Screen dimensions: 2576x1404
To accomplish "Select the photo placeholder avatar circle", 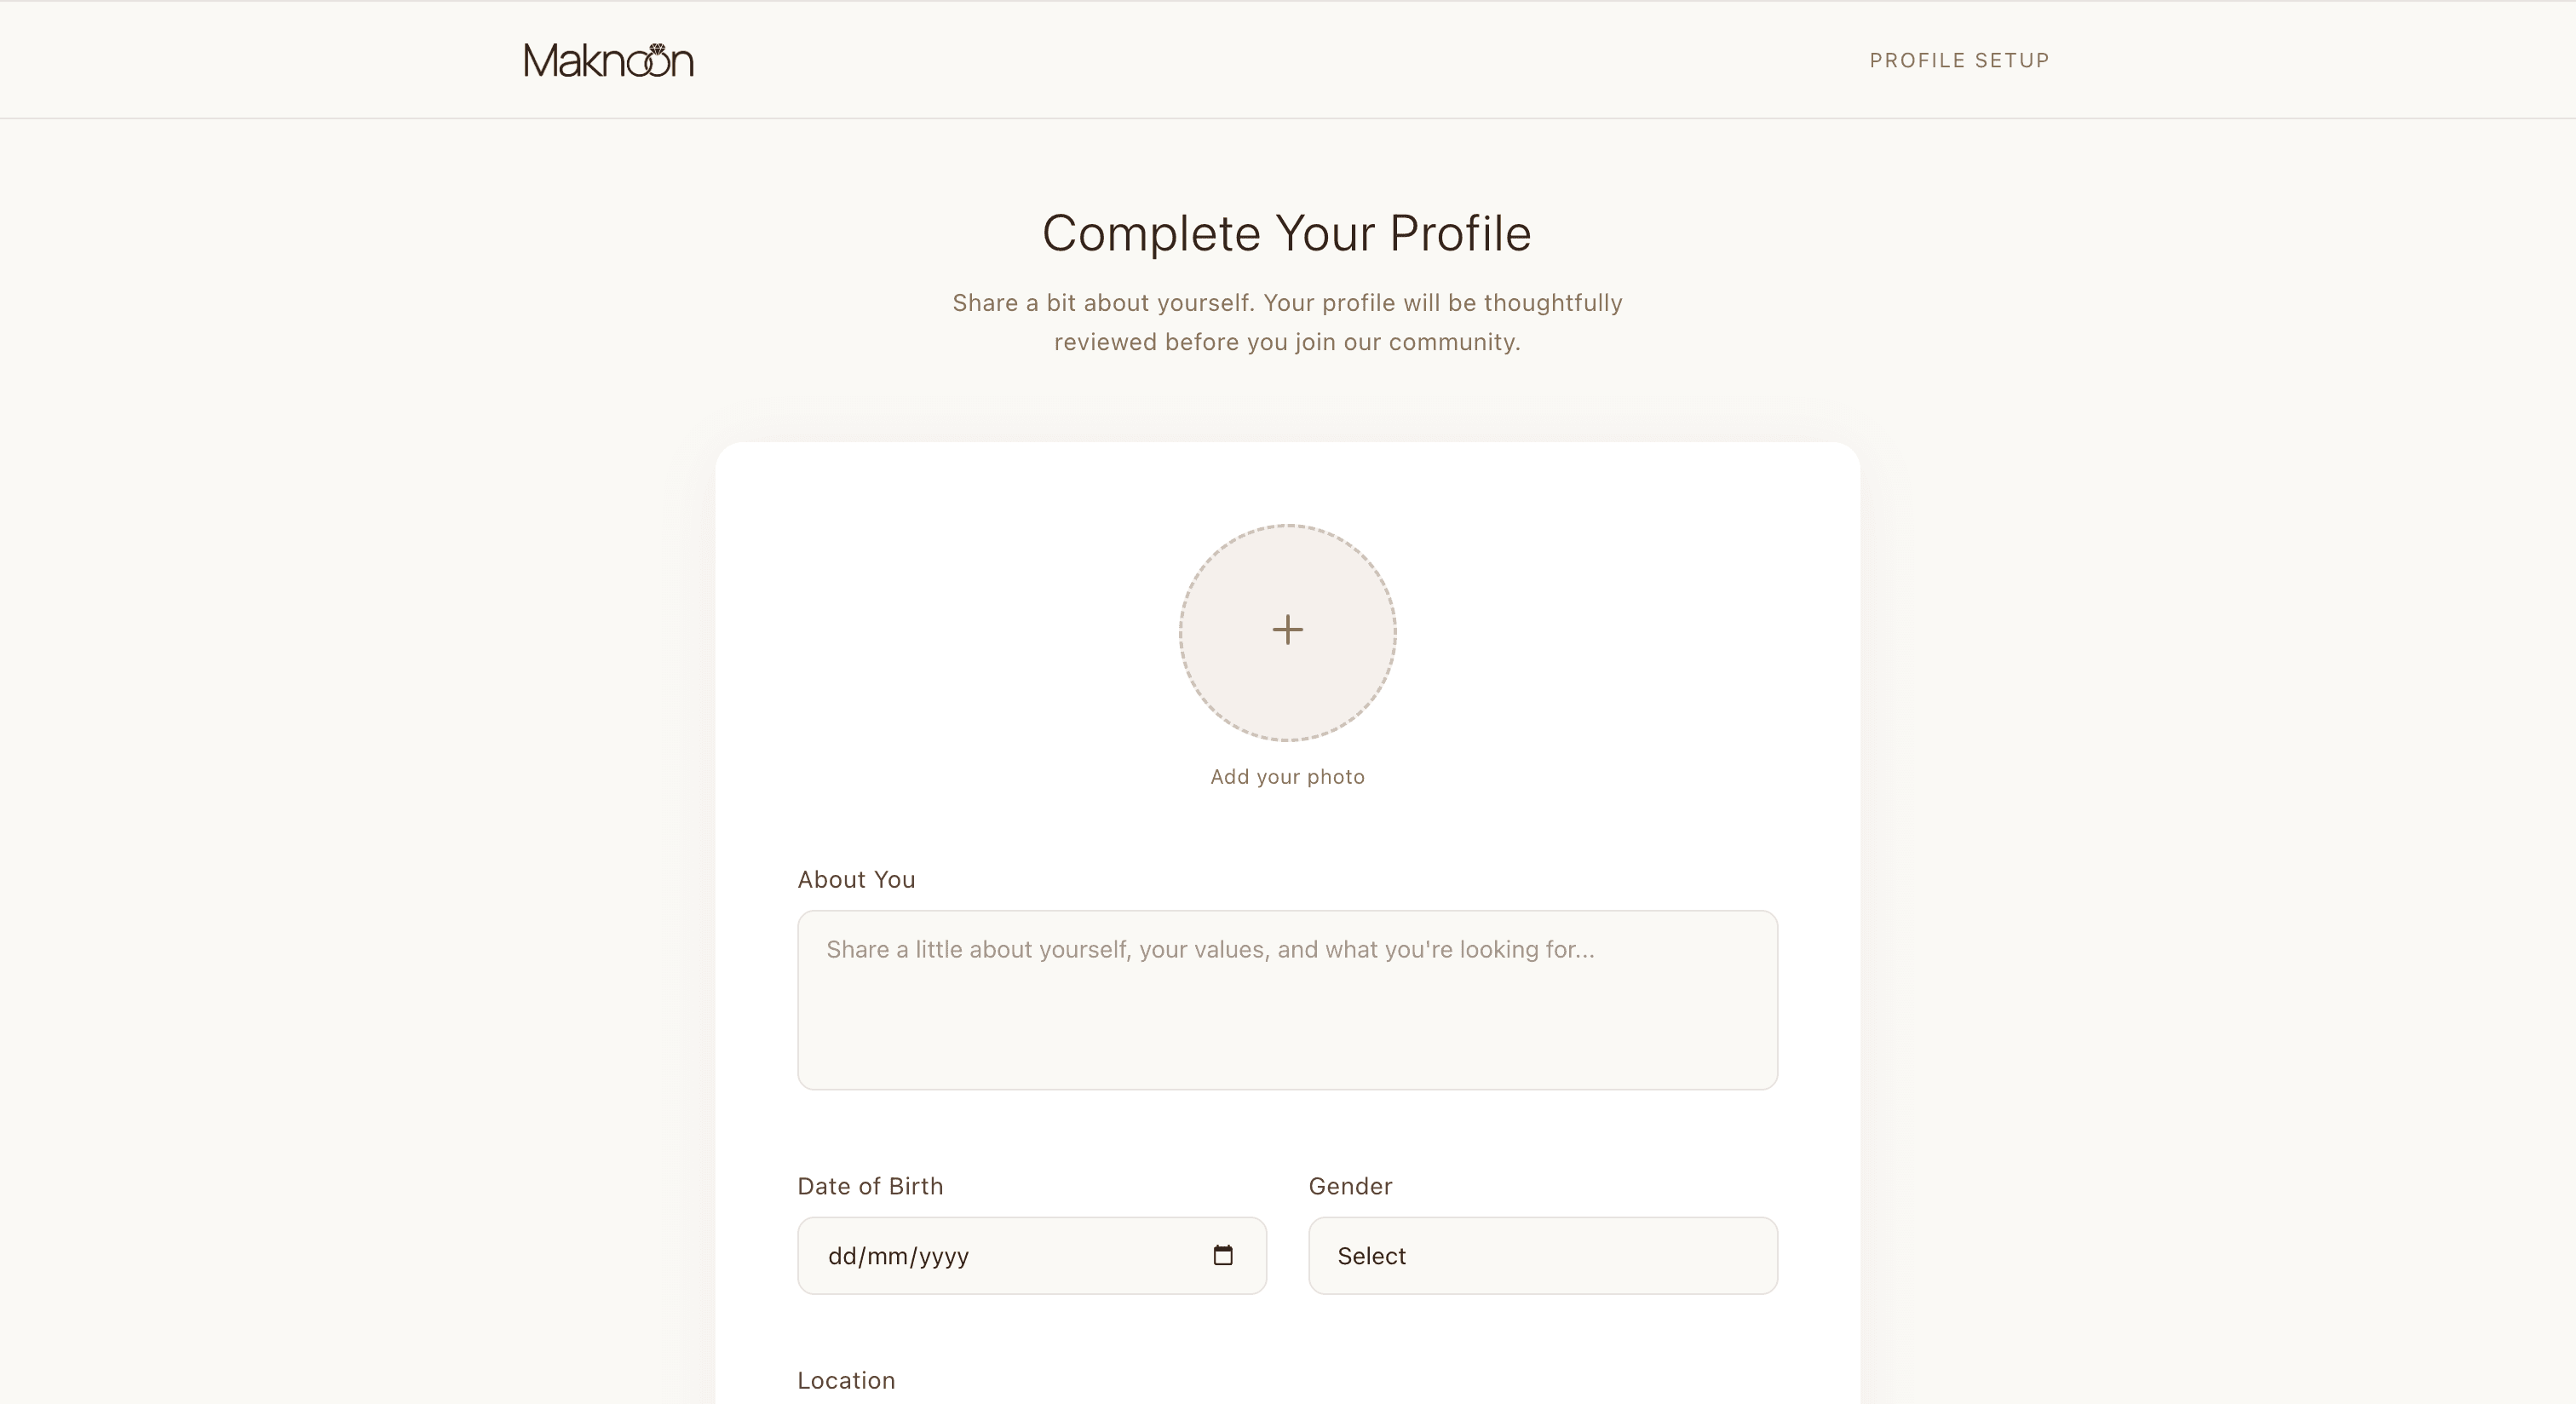I will pos(1287,632).
